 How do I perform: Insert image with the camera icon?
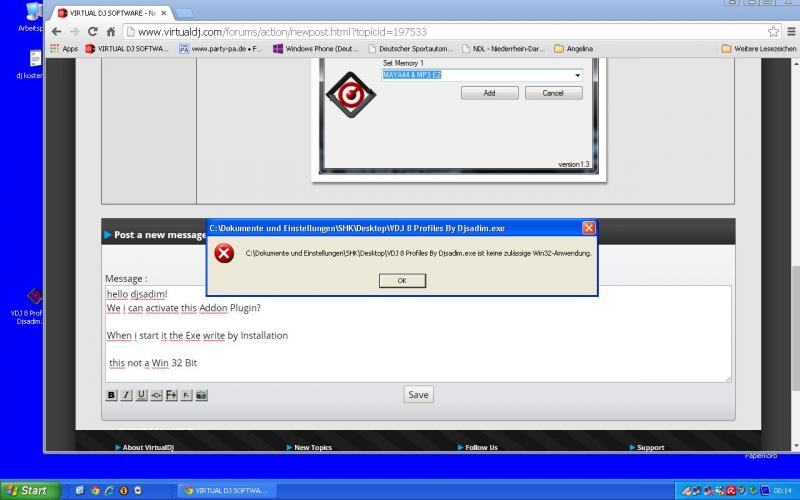202,395
